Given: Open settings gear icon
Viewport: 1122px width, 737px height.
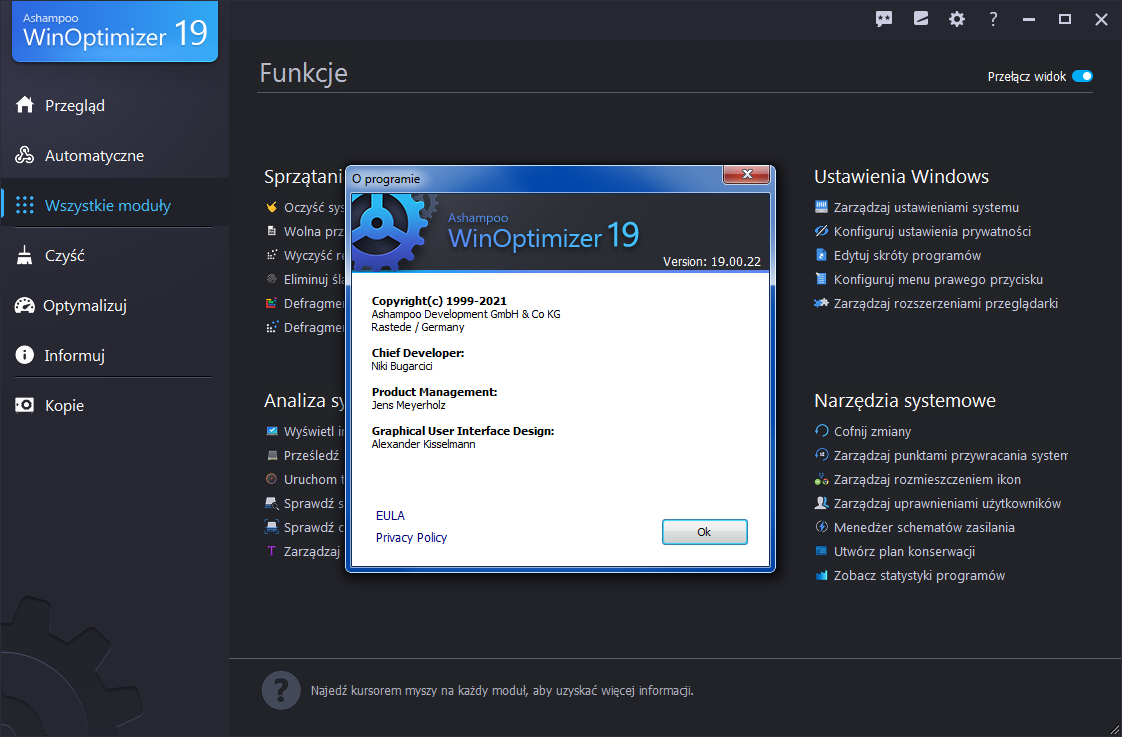Looking at the screenshot, I should tap(957, 19).
